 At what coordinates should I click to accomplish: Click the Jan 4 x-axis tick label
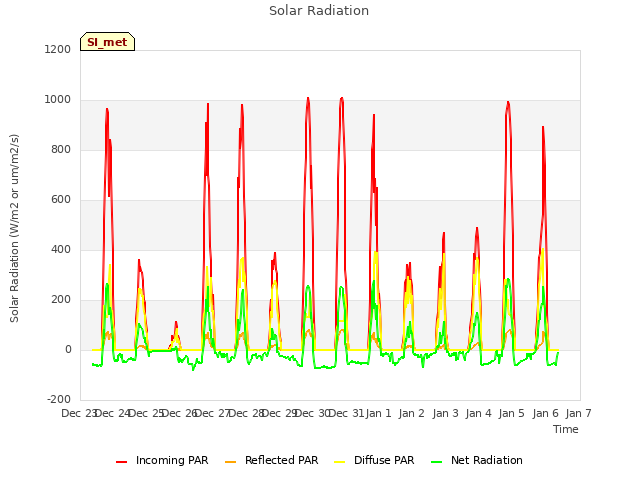[x=478, y=413]
